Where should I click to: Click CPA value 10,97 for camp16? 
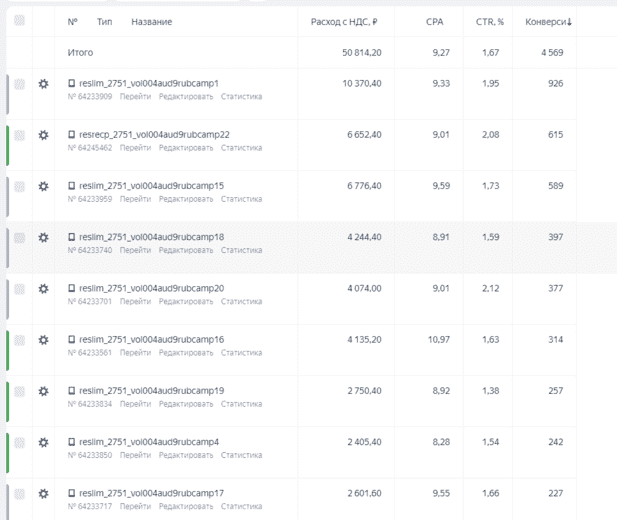(439, 339)
